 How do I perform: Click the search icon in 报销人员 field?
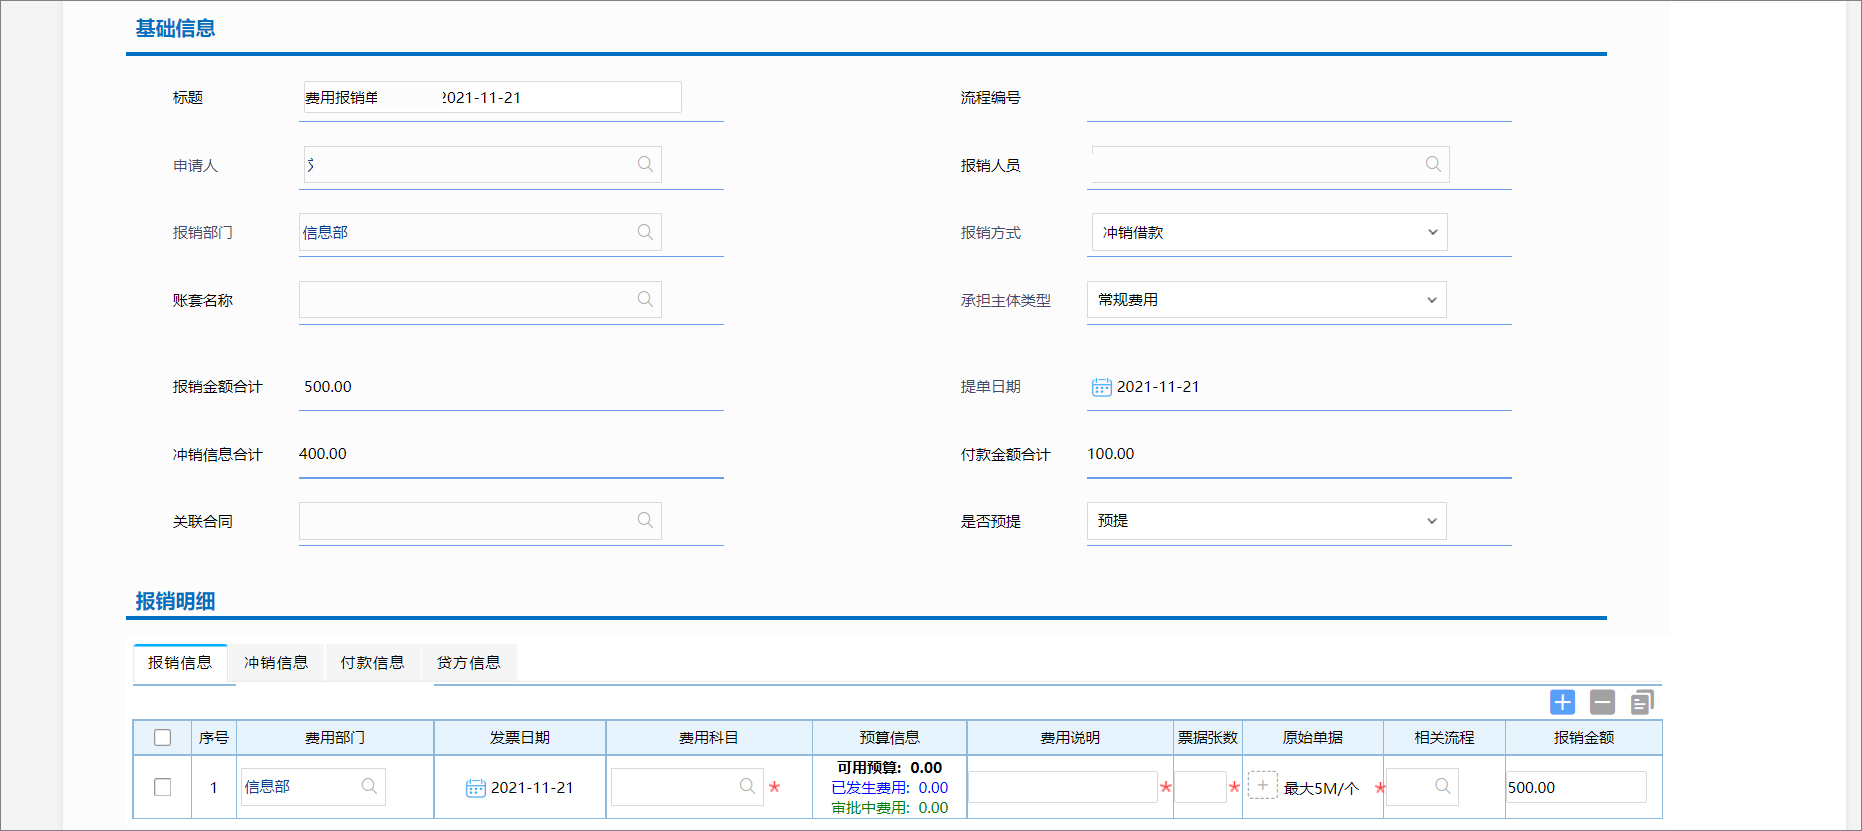tap(1433, 164)
